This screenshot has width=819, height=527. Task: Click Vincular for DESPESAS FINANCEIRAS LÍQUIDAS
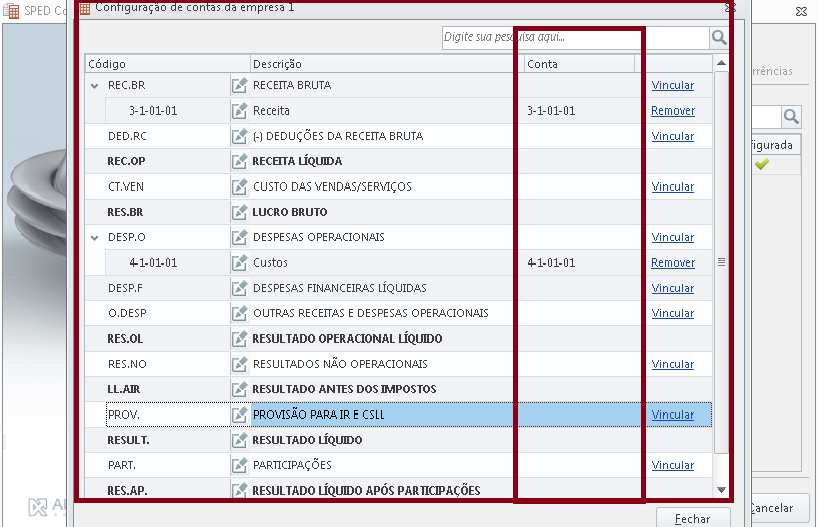pos(673,288)
